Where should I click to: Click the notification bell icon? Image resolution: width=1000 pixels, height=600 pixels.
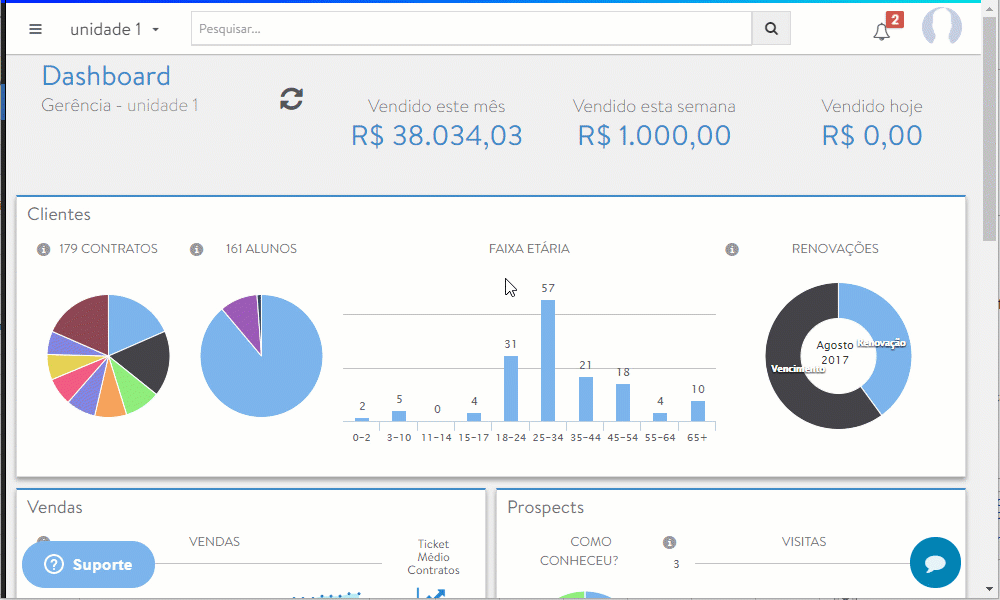tap(881, 31)
